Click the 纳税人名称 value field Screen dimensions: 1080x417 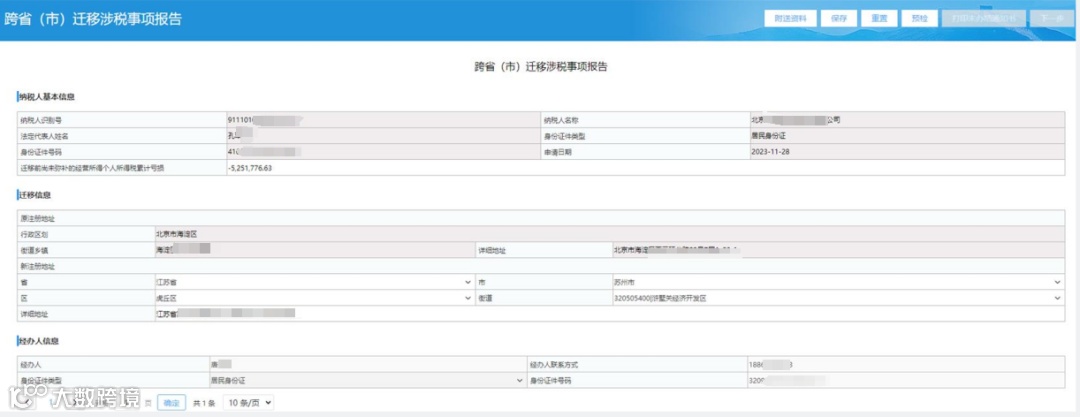[x=907, y=120]
